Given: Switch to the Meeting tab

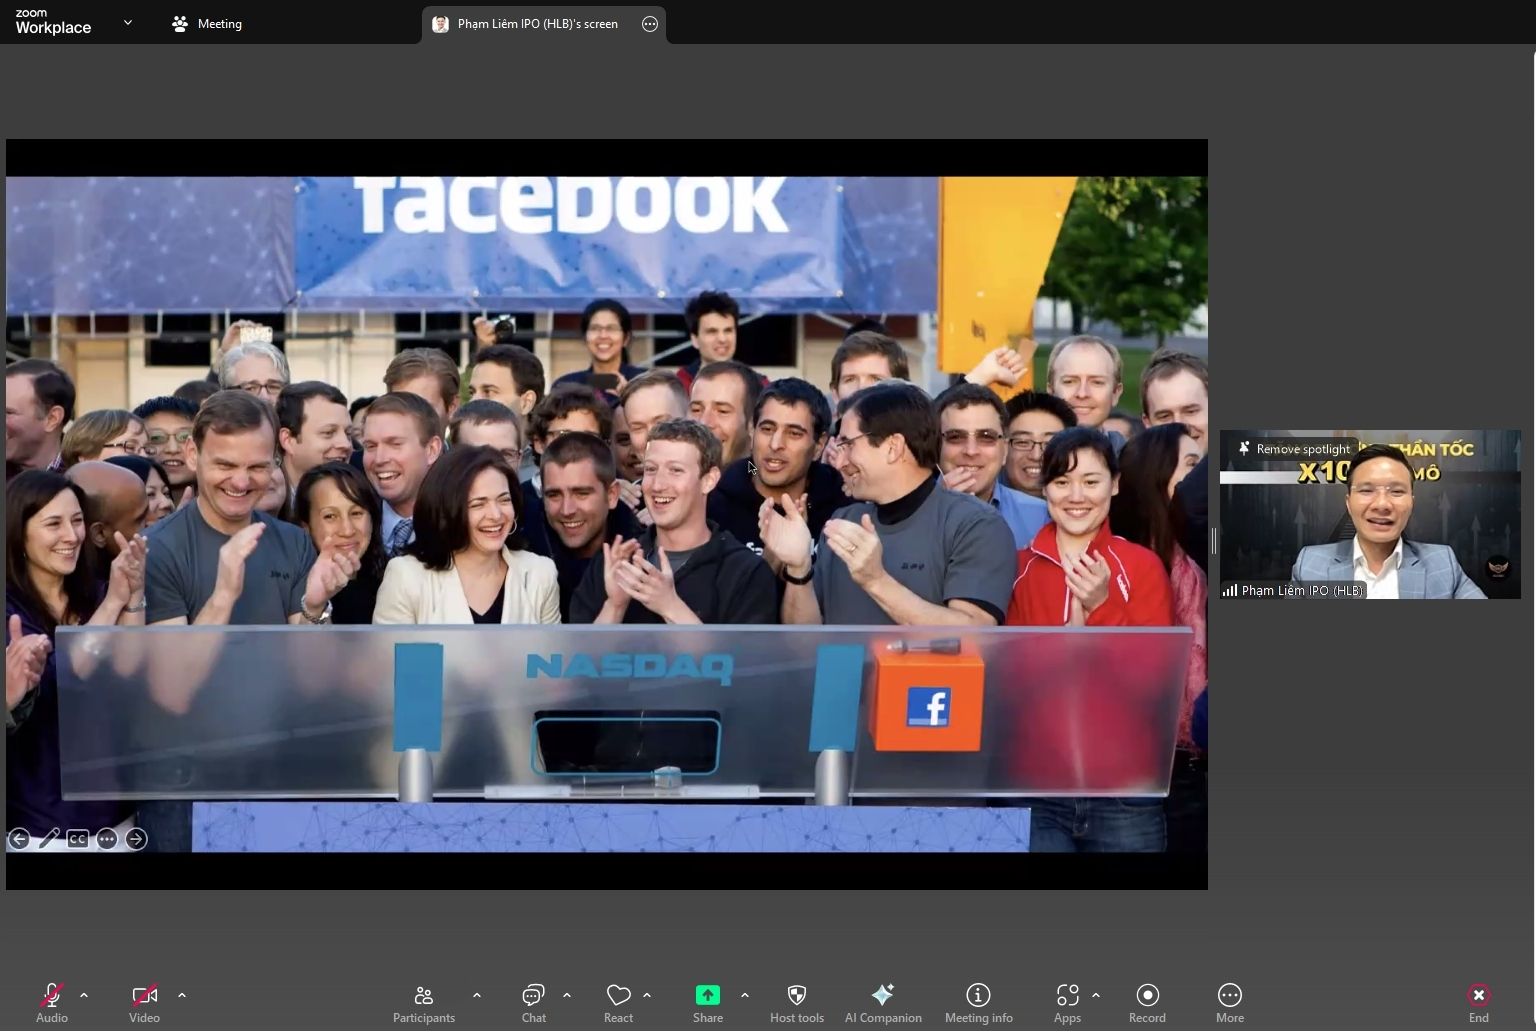Looking at the screenshot, I should click(x=207, y=24).
